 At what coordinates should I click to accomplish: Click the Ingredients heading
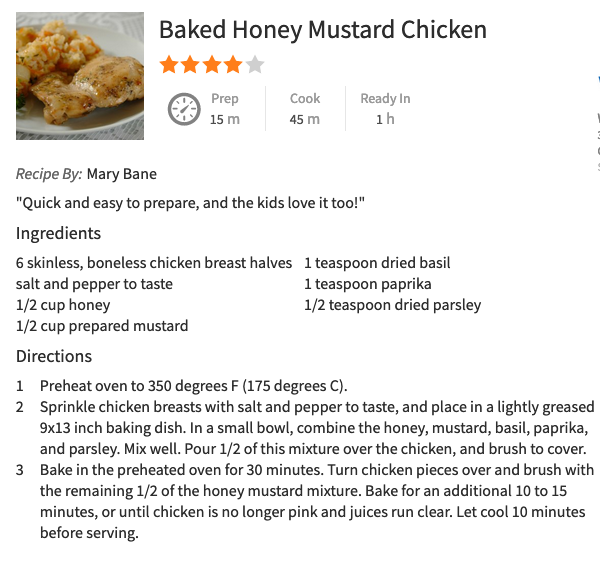click(x=59, y=233)
